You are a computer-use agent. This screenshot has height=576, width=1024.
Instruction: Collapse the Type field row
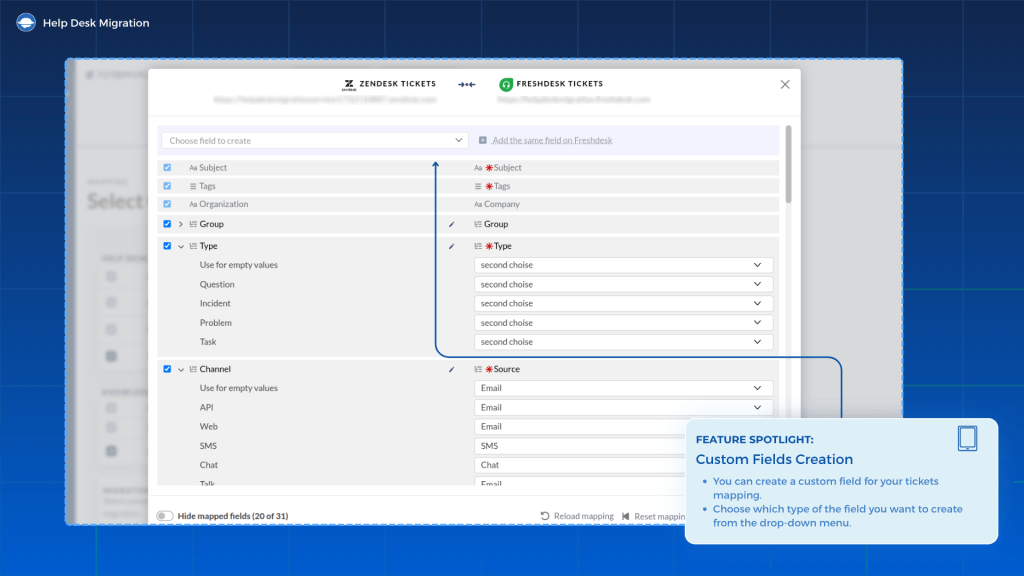(x=181, y=246)
